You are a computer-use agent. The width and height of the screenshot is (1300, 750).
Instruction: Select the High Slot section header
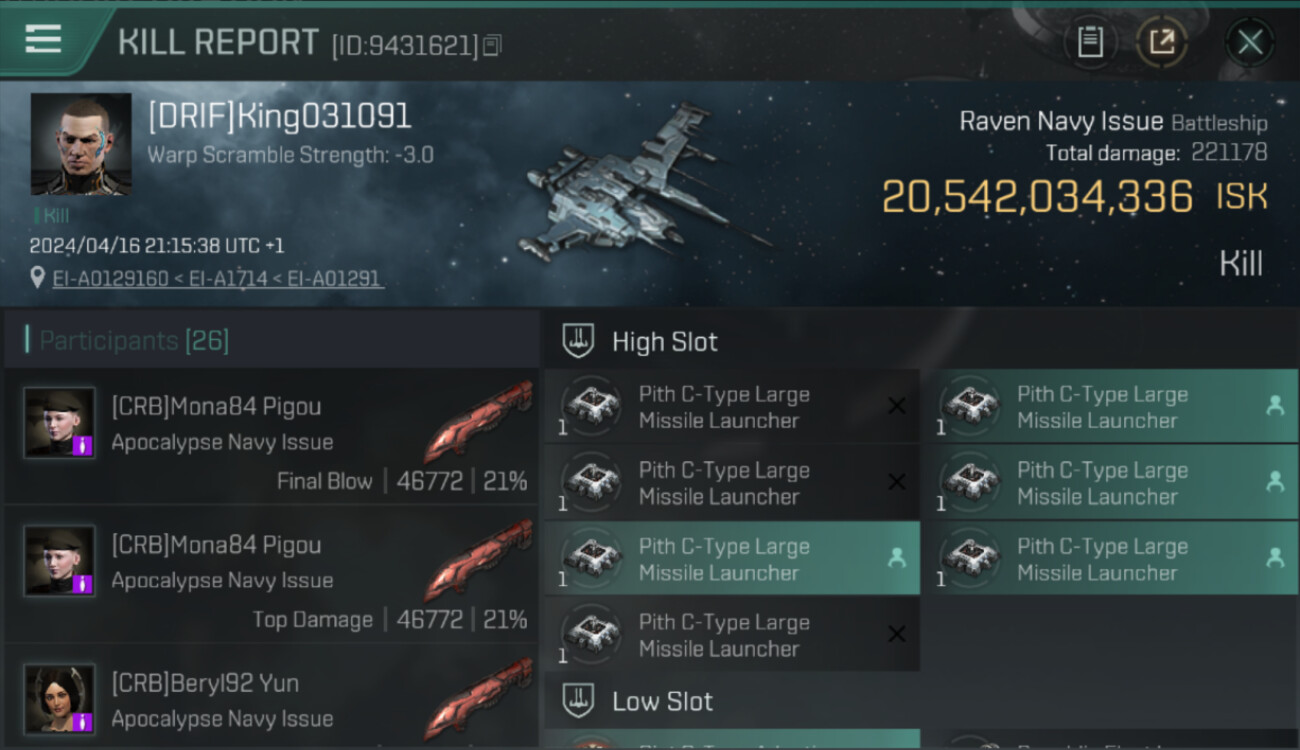[x=665, y=342]
